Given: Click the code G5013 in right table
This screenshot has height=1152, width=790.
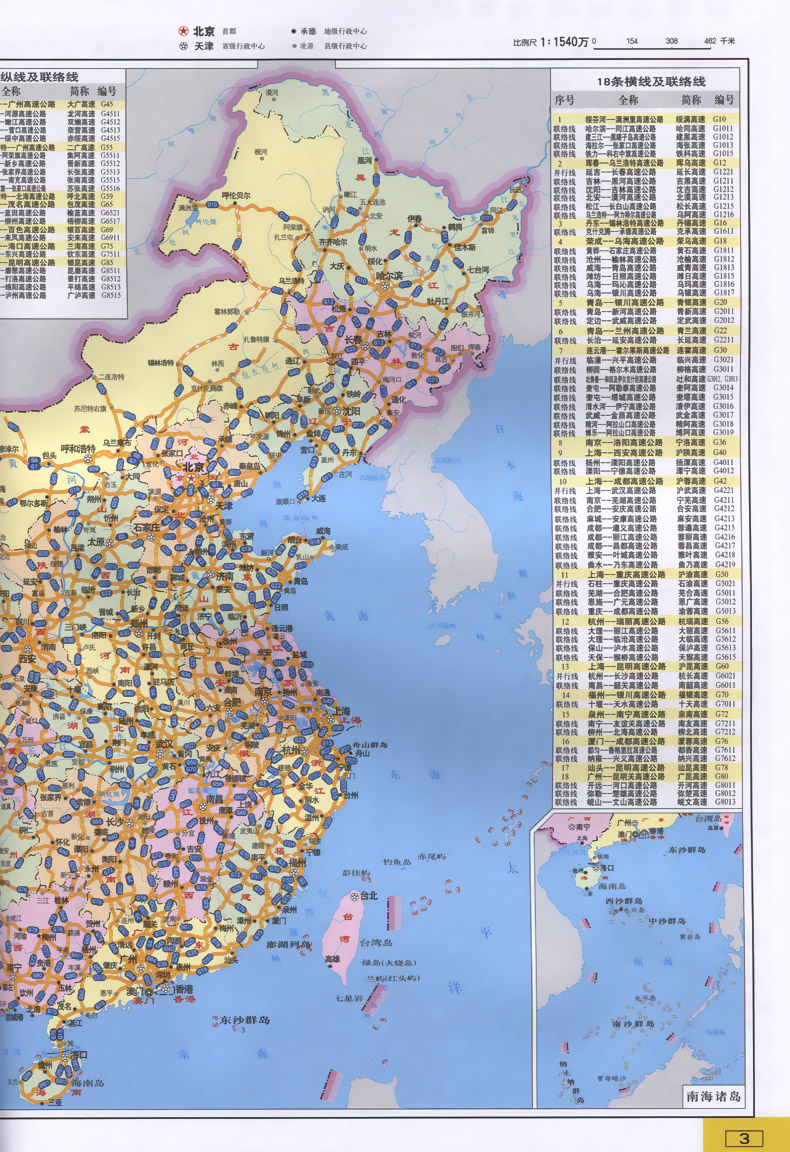Looking at the screenshot, I should coord(725,611).
